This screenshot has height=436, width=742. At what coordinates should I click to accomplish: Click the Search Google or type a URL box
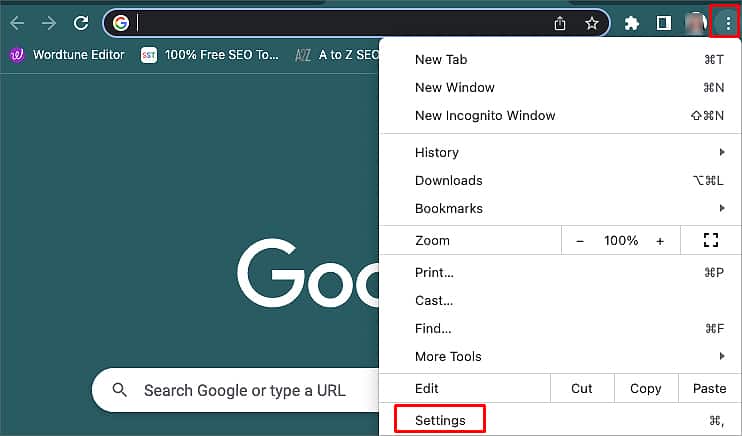236,391
